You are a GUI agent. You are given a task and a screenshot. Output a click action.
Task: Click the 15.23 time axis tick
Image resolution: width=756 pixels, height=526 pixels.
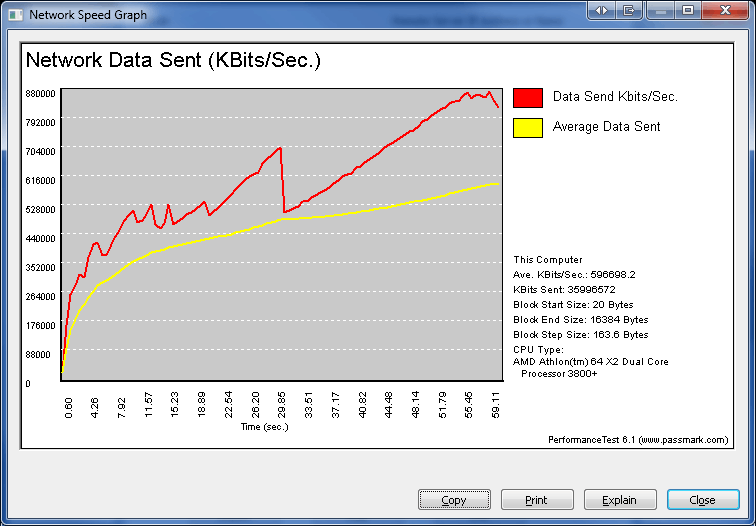[175, 405]
